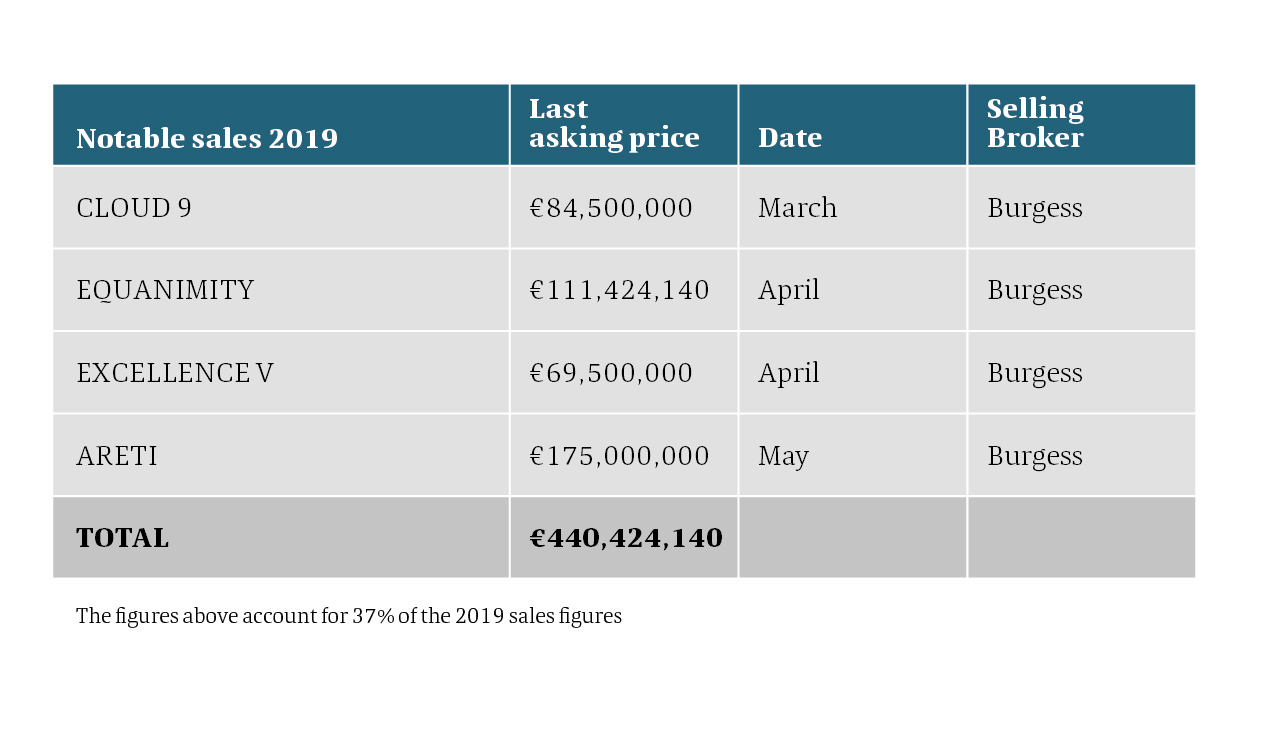The height and width of the screenshot is (748, 1288).
Task: Click the €440,424,140 total amount
Action: (x=626, y=538)
